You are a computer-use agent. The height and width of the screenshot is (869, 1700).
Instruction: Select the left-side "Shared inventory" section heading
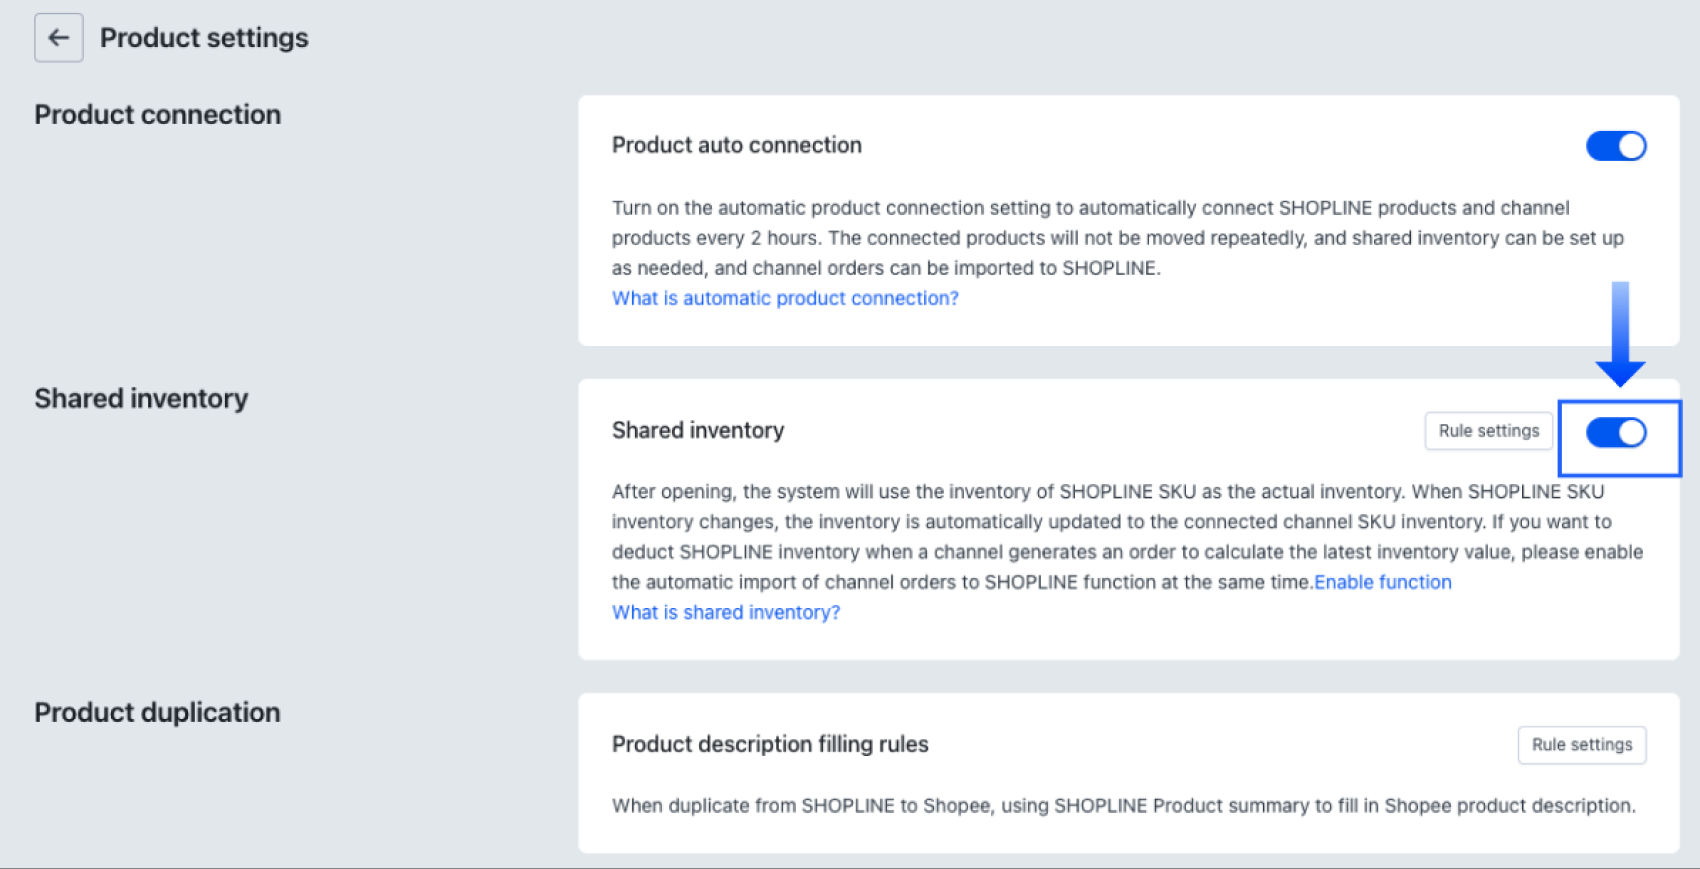[141, 399]
